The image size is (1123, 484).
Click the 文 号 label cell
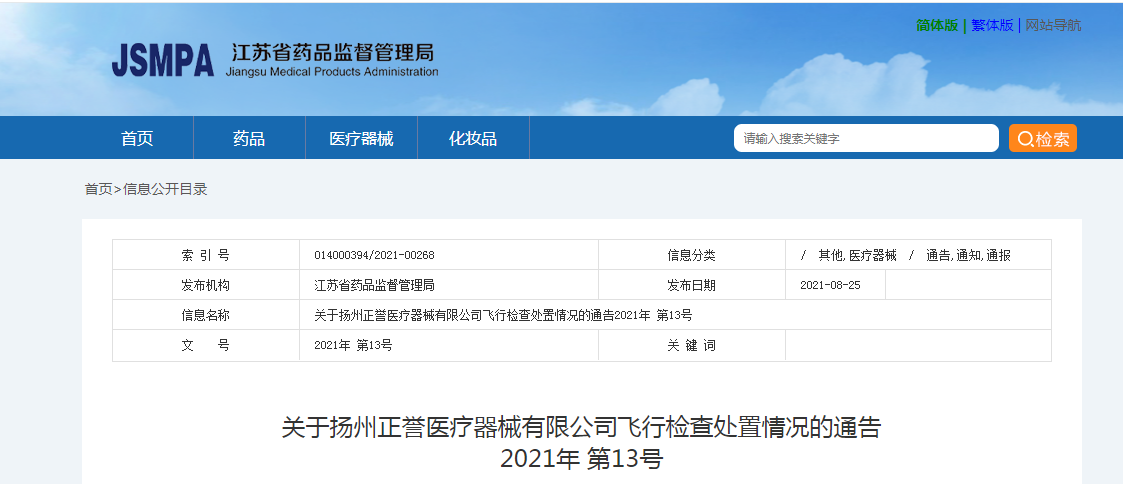[x=206, y=345]
